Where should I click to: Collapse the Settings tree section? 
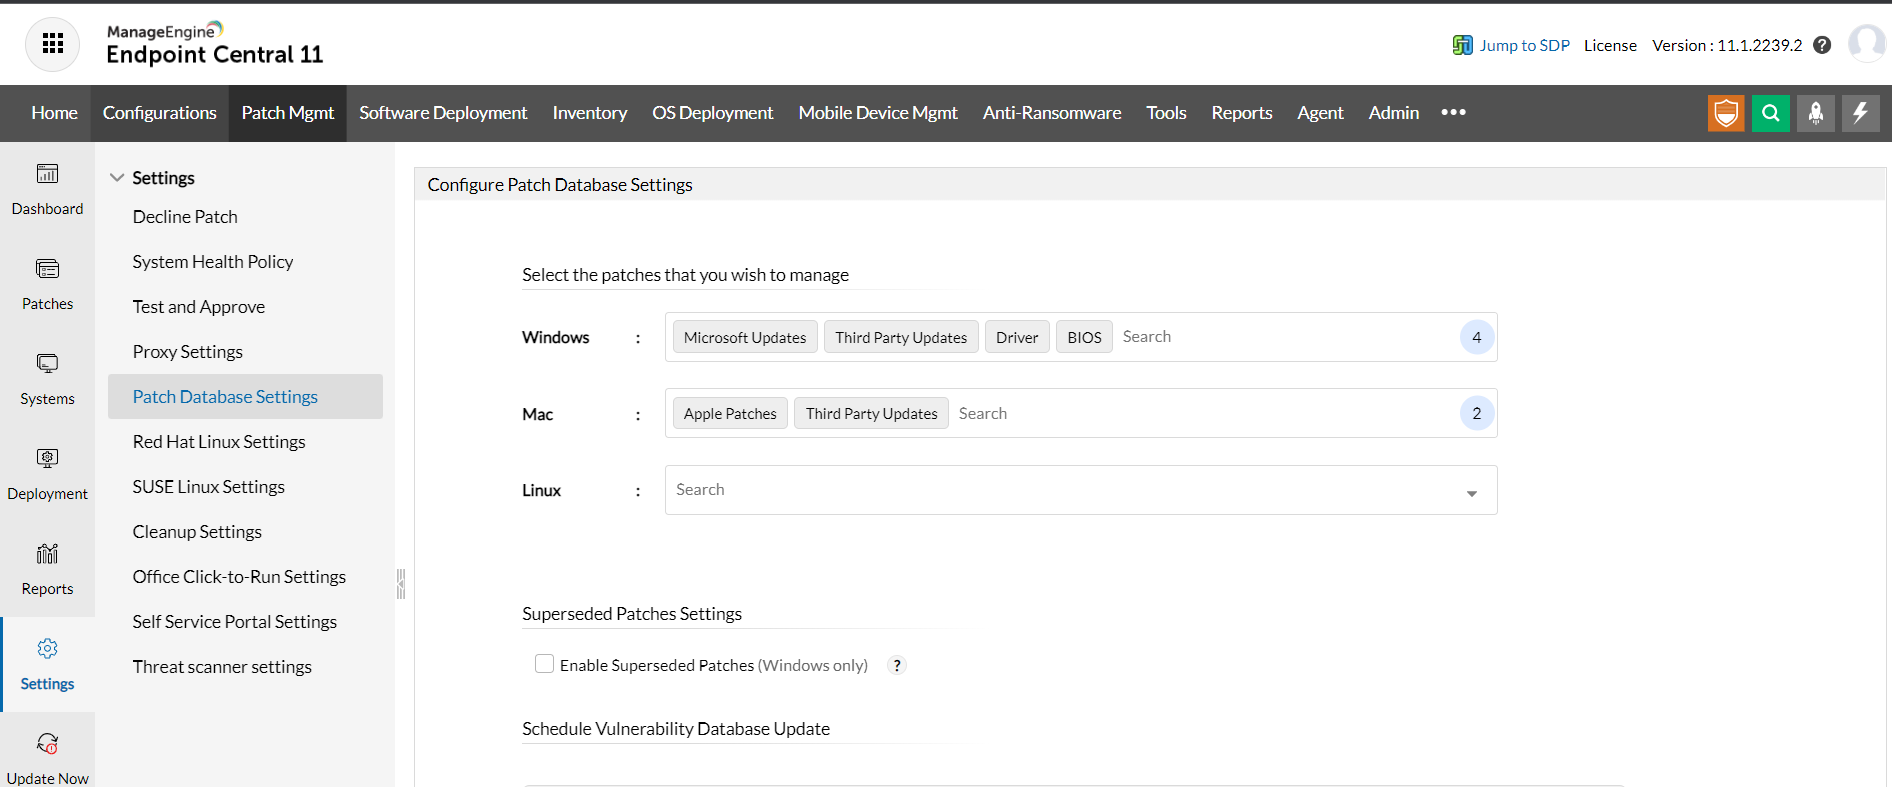(117, 178)
